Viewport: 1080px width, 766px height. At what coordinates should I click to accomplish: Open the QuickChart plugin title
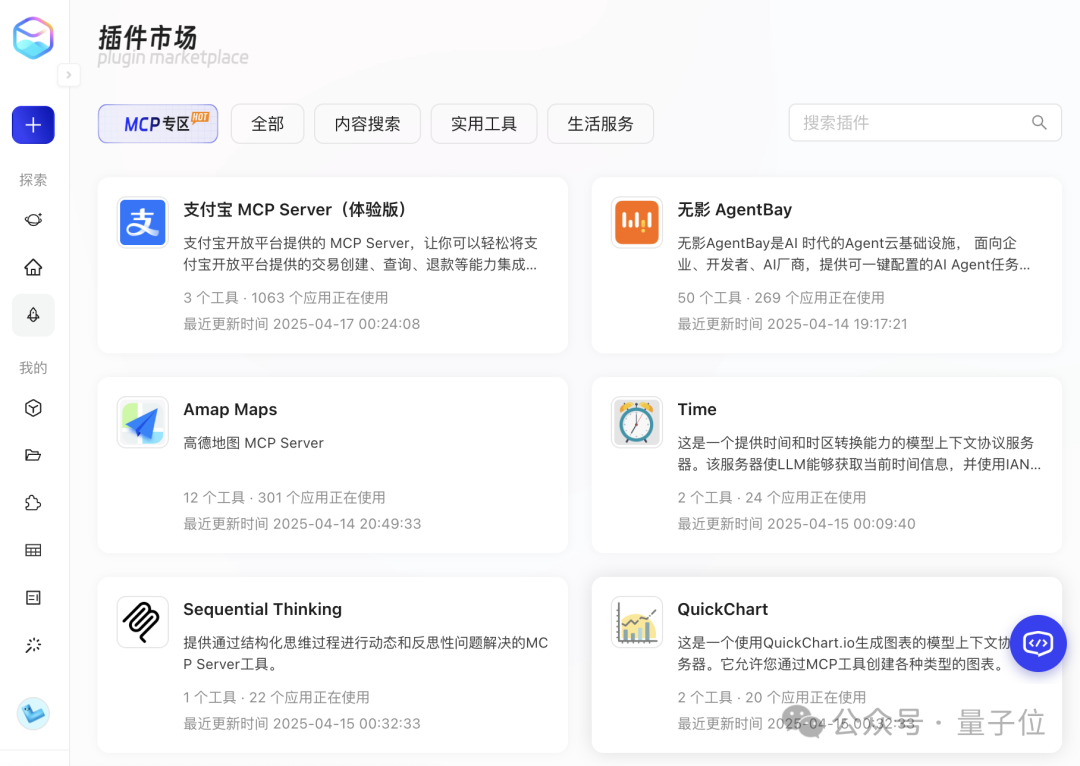[723, 609]
